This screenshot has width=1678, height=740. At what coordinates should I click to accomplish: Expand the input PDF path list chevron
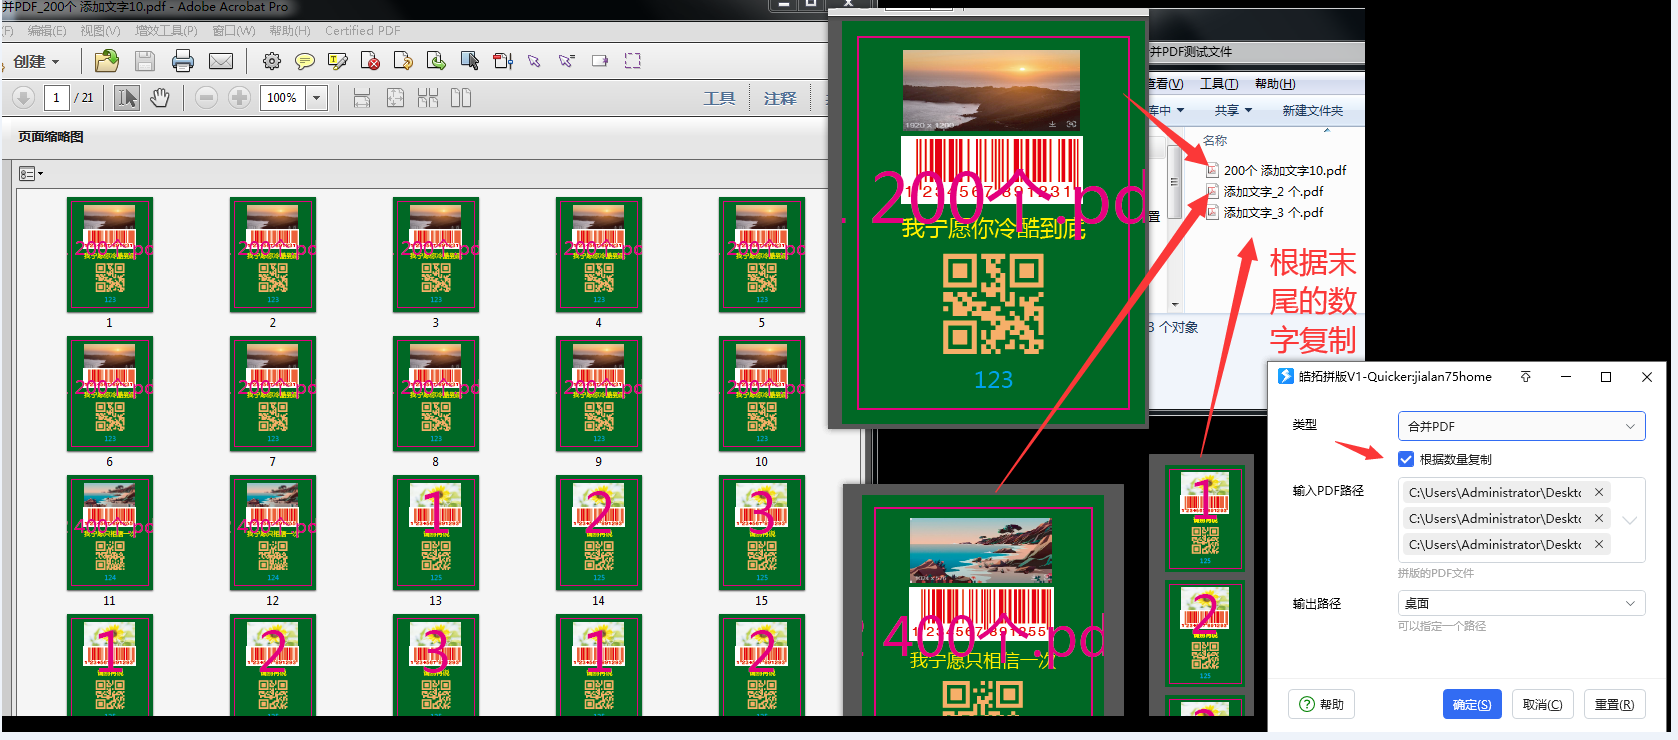pyautogui.click(x=1630, y=520)
